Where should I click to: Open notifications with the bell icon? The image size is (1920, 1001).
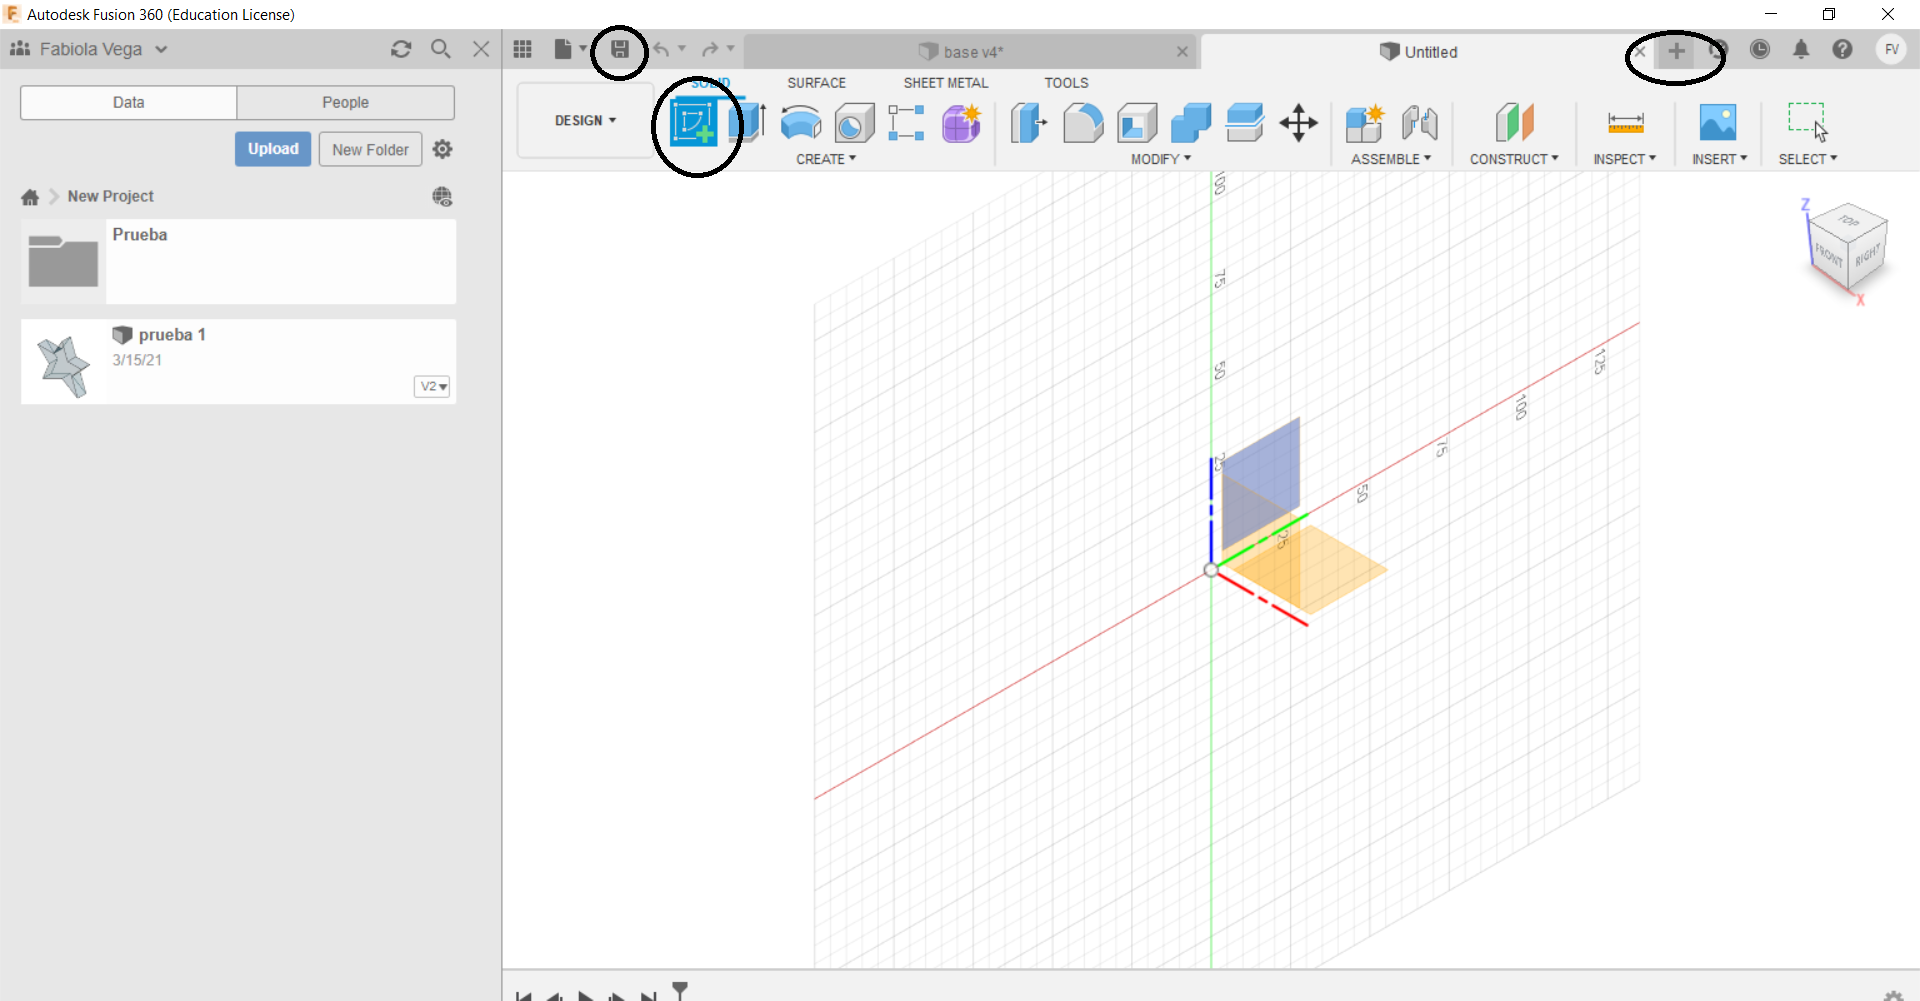(x=1802, y=49)
